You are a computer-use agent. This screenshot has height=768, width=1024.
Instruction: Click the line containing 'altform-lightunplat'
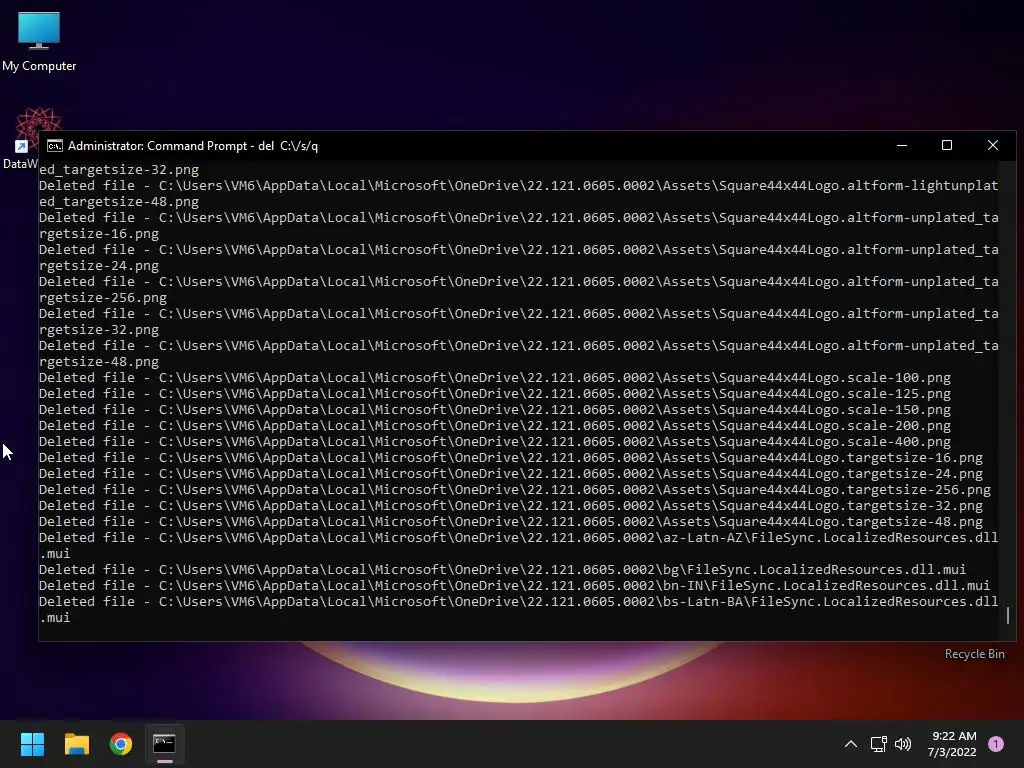[x=519, y=185]
